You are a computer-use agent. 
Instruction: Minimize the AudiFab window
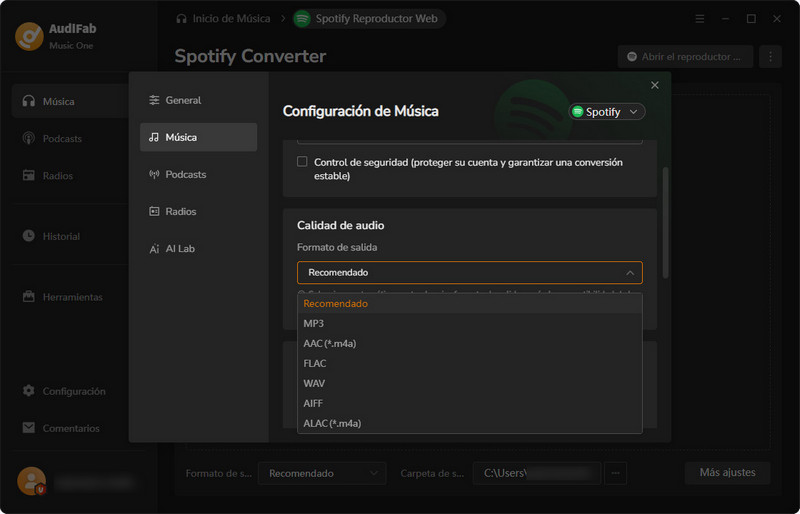(x=725, y=19)
